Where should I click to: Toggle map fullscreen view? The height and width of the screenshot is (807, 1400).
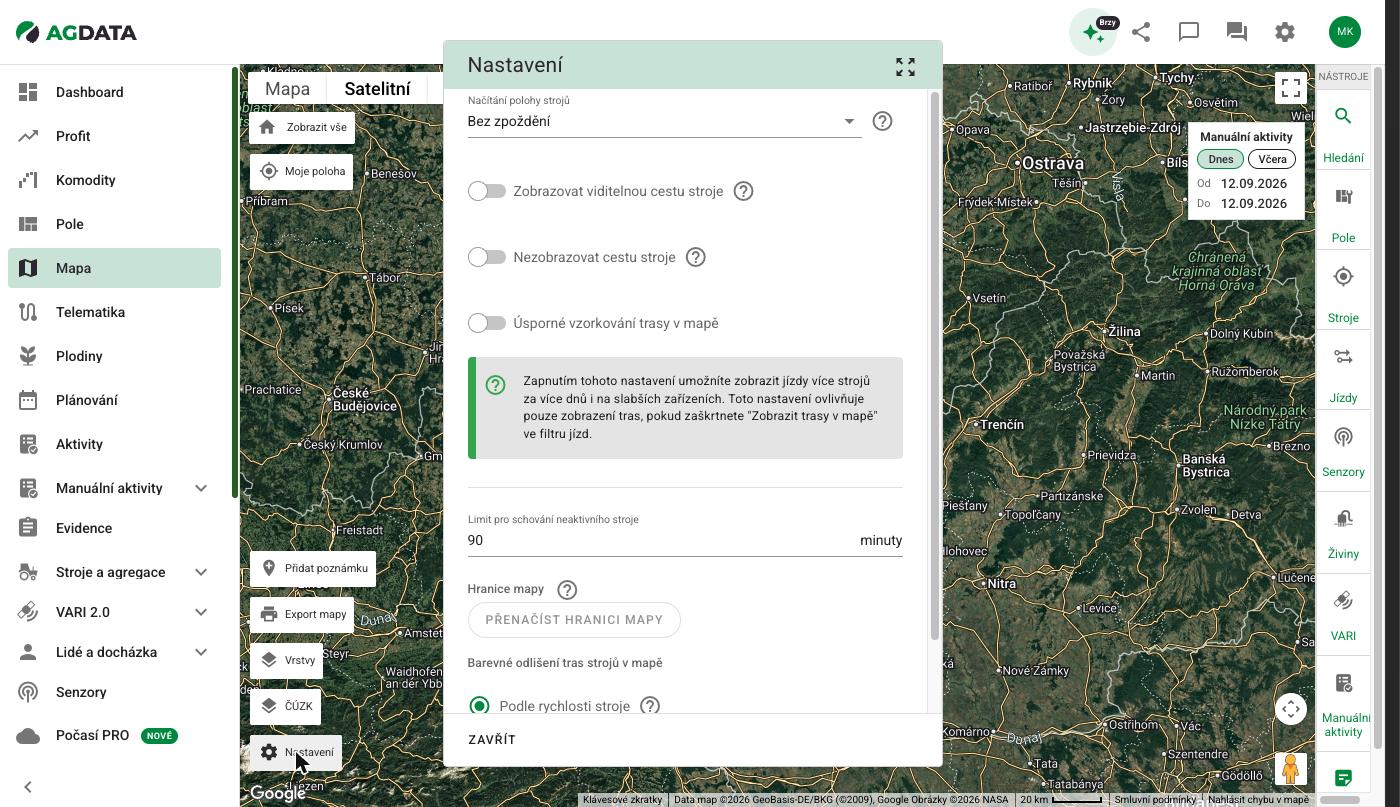coord(1291,88)
